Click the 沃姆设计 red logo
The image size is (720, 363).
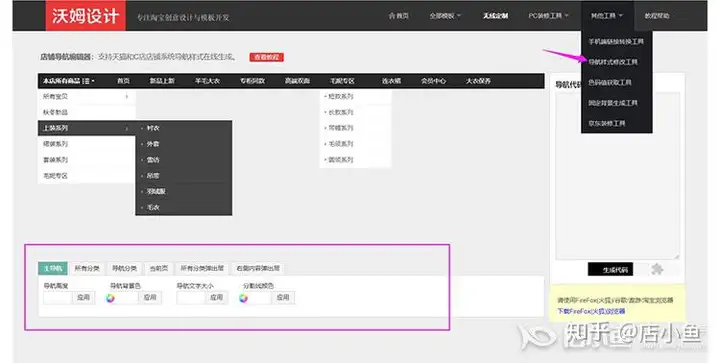tap(85, 16)
